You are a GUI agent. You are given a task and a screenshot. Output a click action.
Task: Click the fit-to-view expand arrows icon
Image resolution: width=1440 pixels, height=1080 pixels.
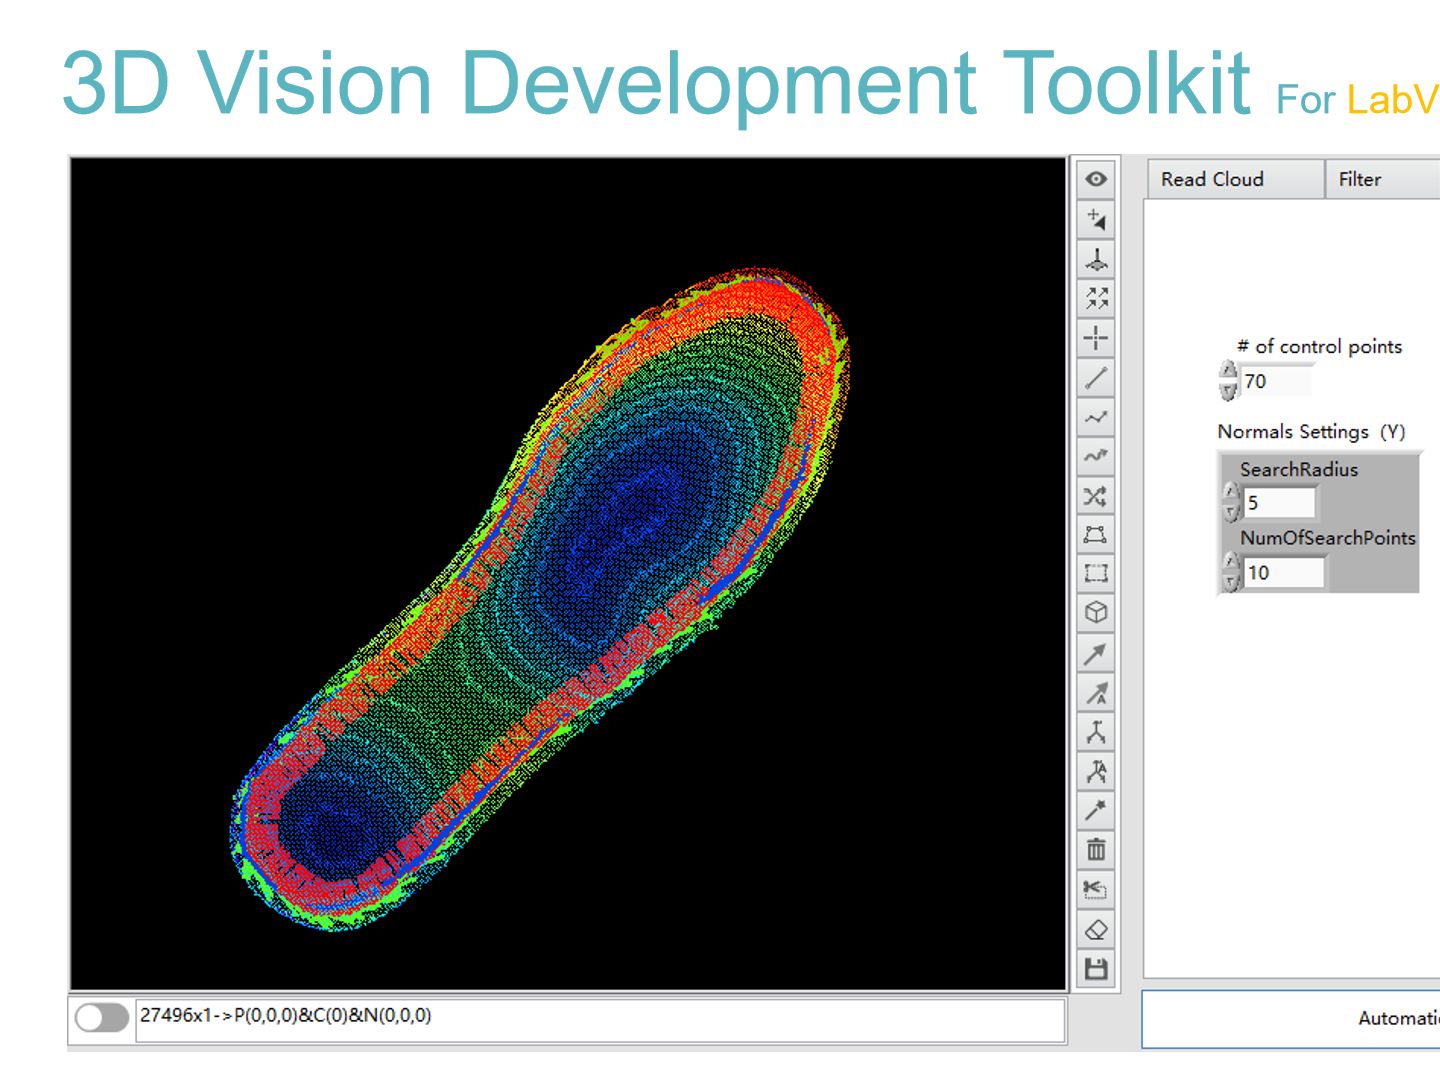pyautogui.click(x=1097, y=297)
